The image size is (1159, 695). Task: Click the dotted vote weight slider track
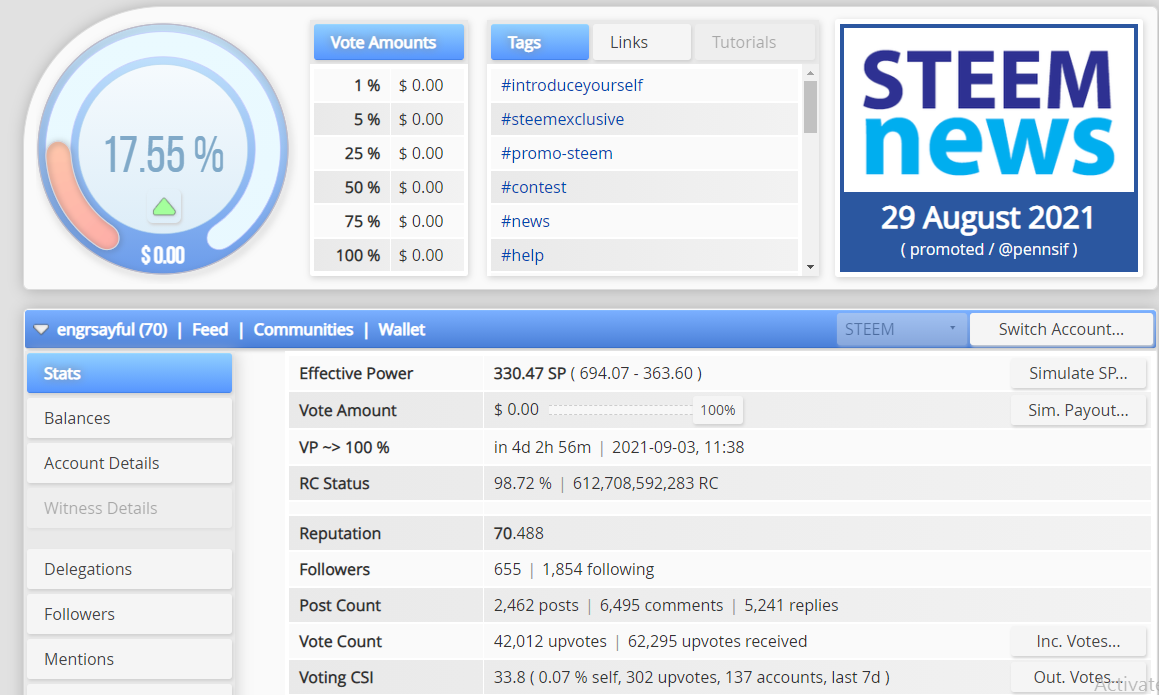(x=621, y=410)
